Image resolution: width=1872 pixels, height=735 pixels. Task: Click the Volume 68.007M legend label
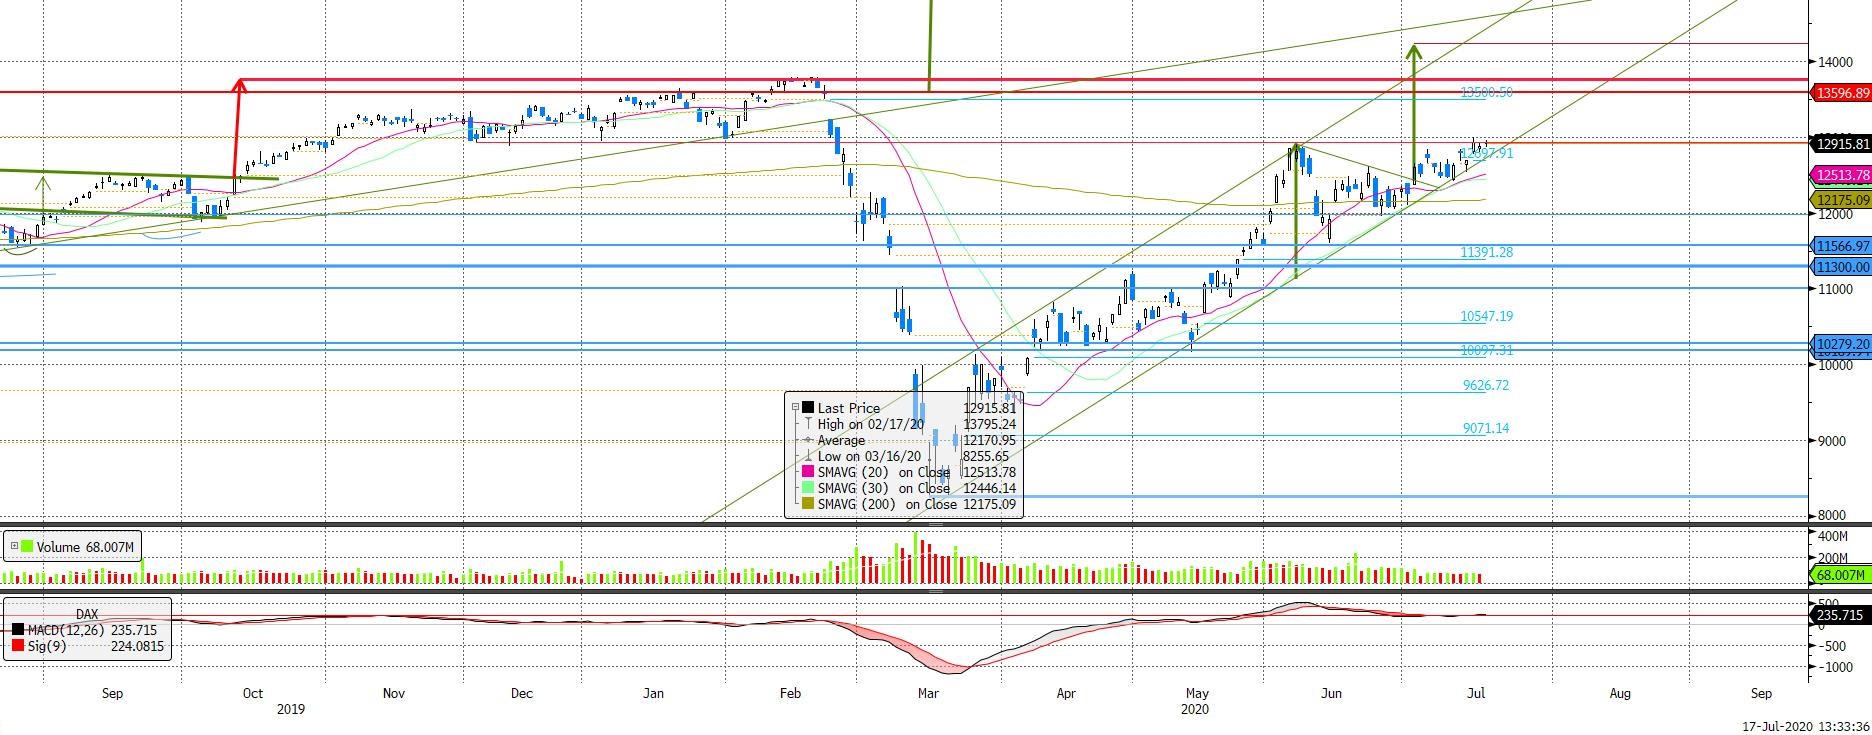(86, 547)
